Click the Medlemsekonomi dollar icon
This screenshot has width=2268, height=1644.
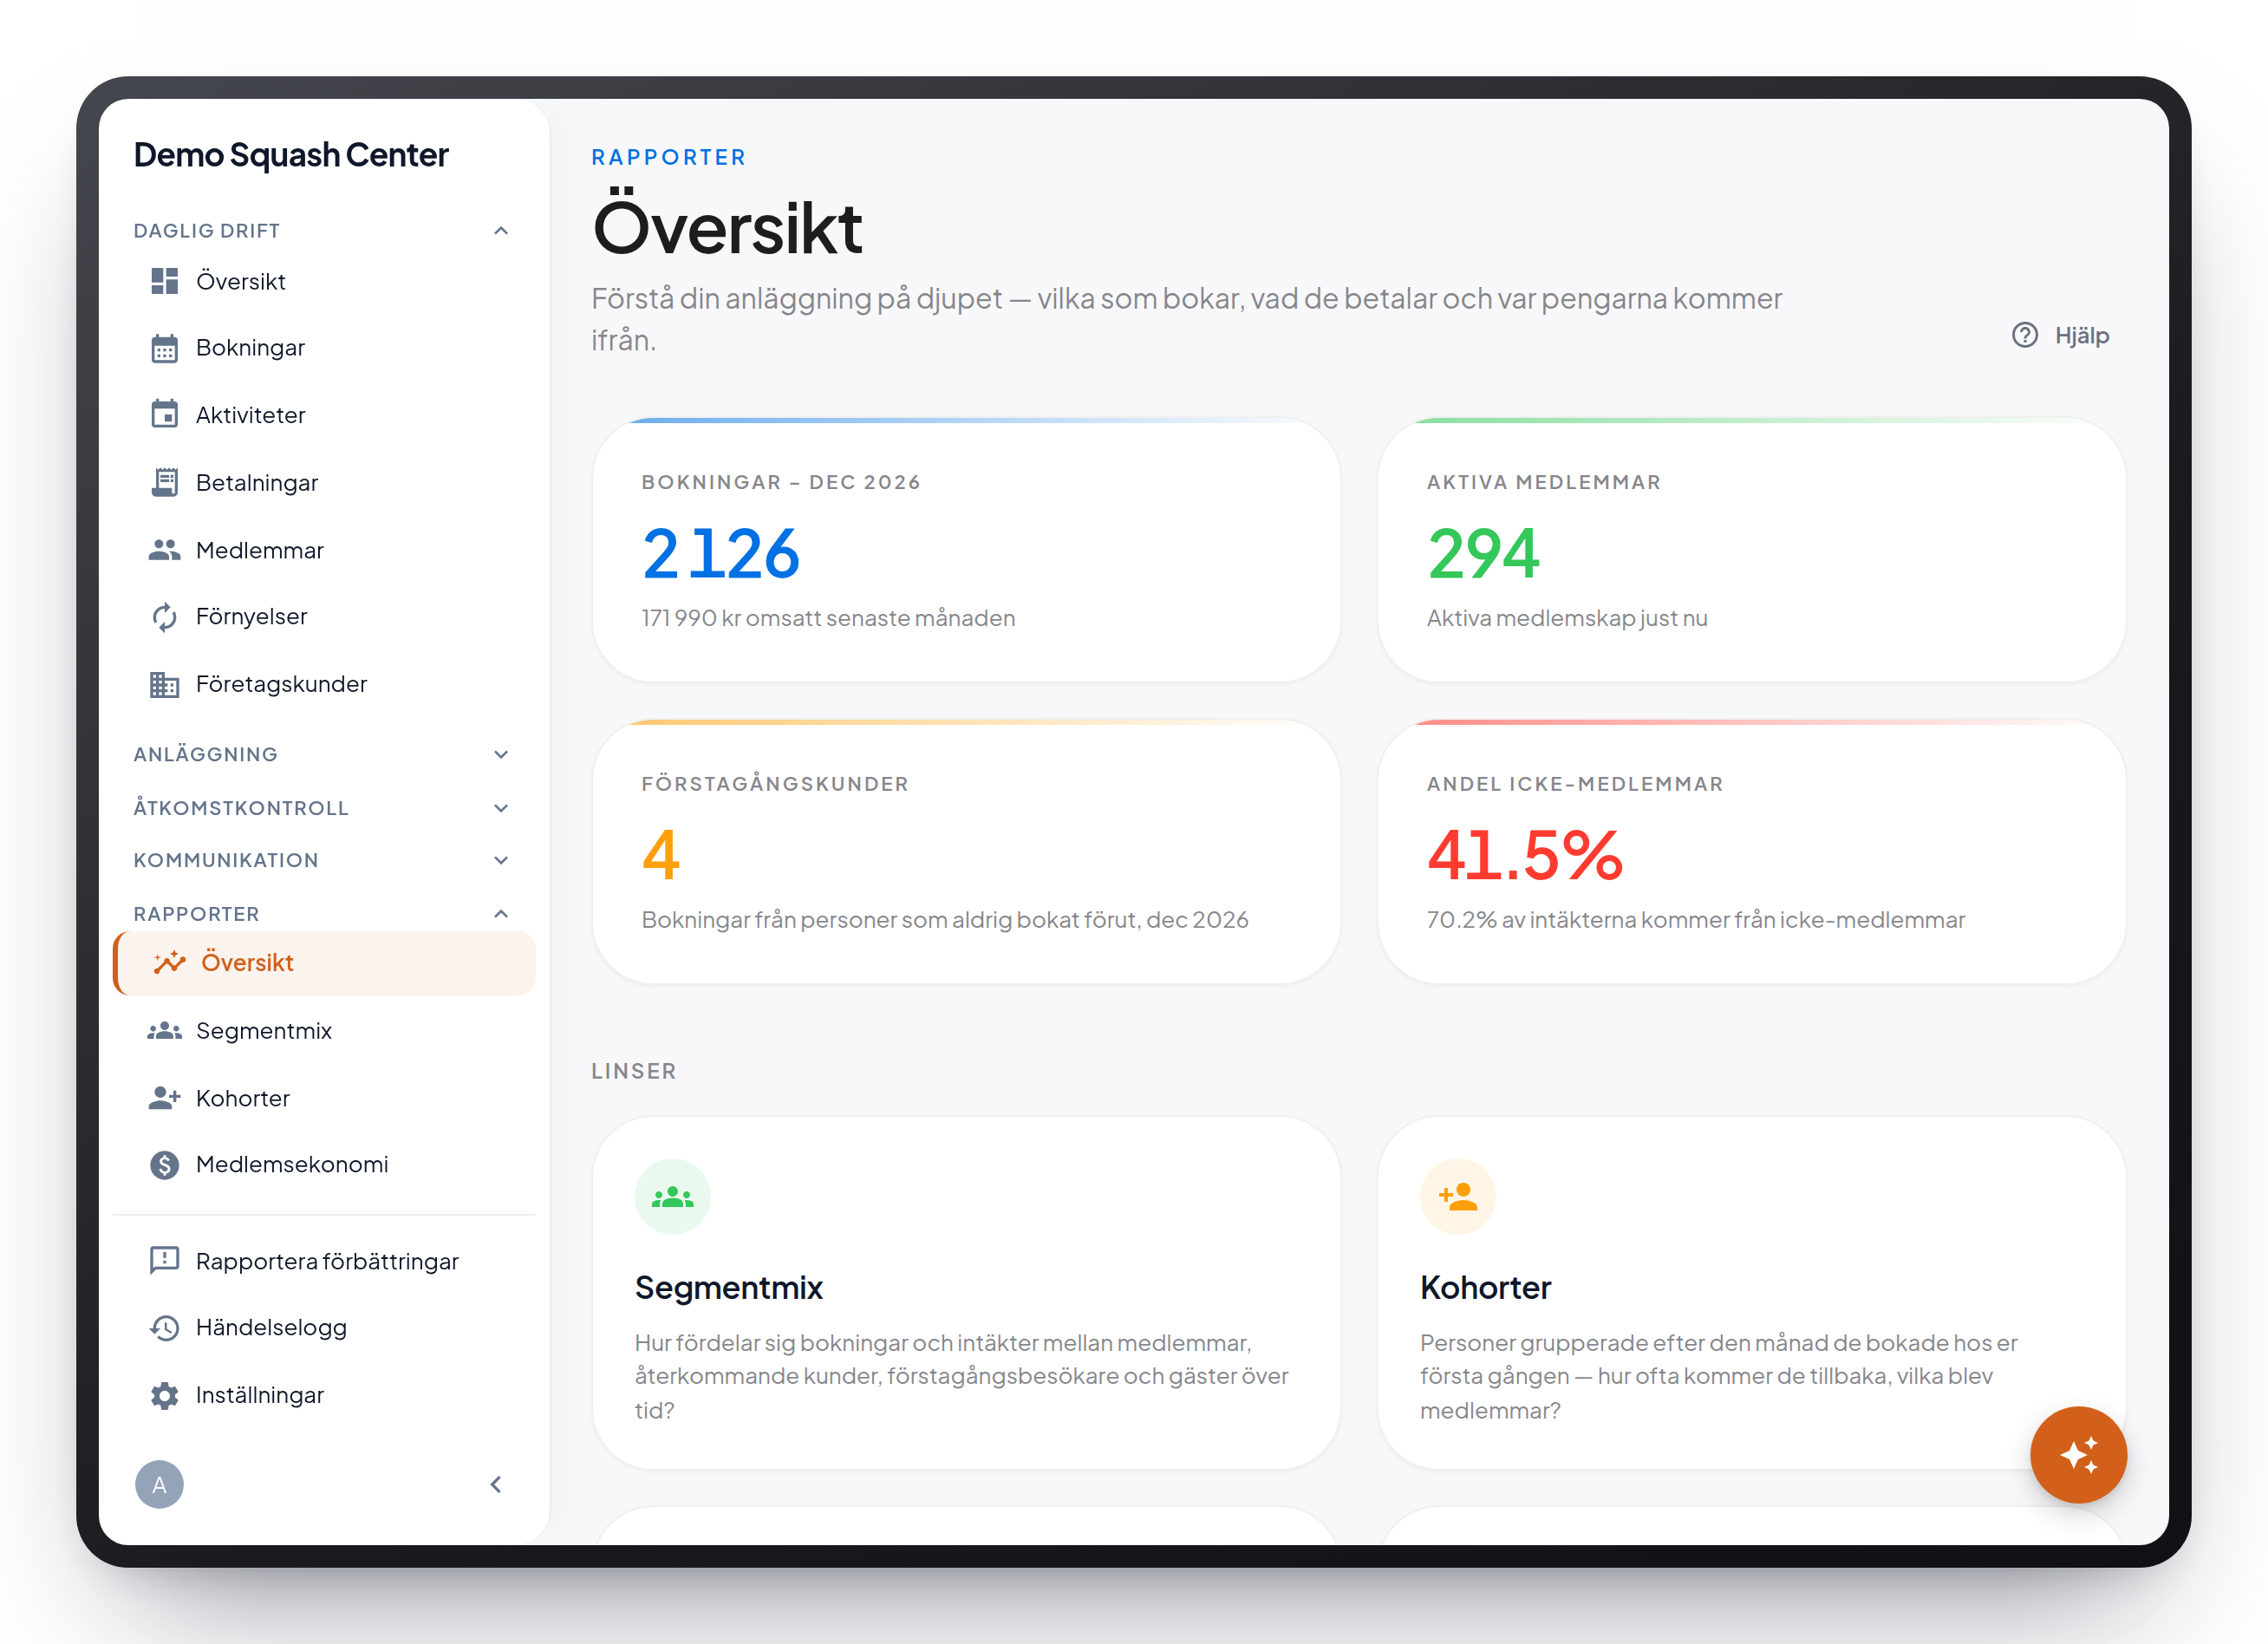point(164,1165)
